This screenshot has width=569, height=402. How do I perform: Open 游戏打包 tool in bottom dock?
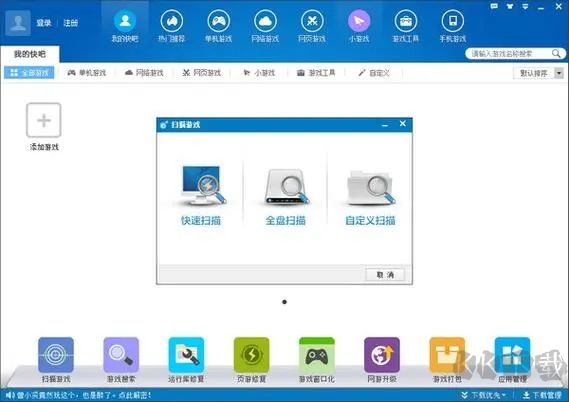tap(447, 360)
